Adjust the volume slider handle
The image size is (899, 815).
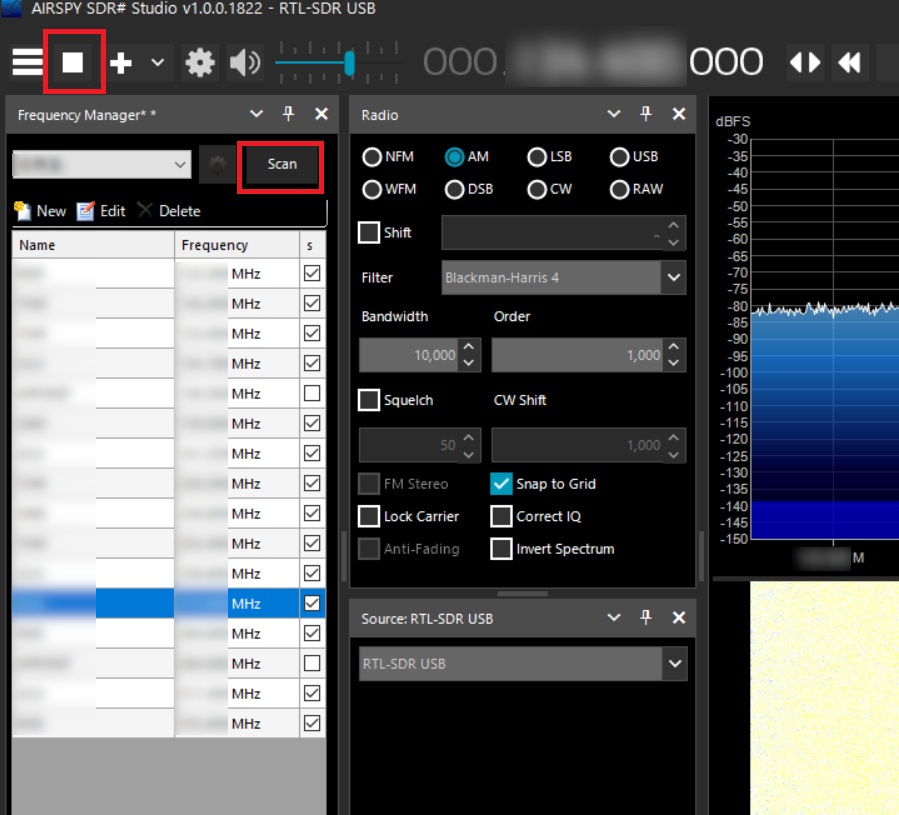(349, 63)
